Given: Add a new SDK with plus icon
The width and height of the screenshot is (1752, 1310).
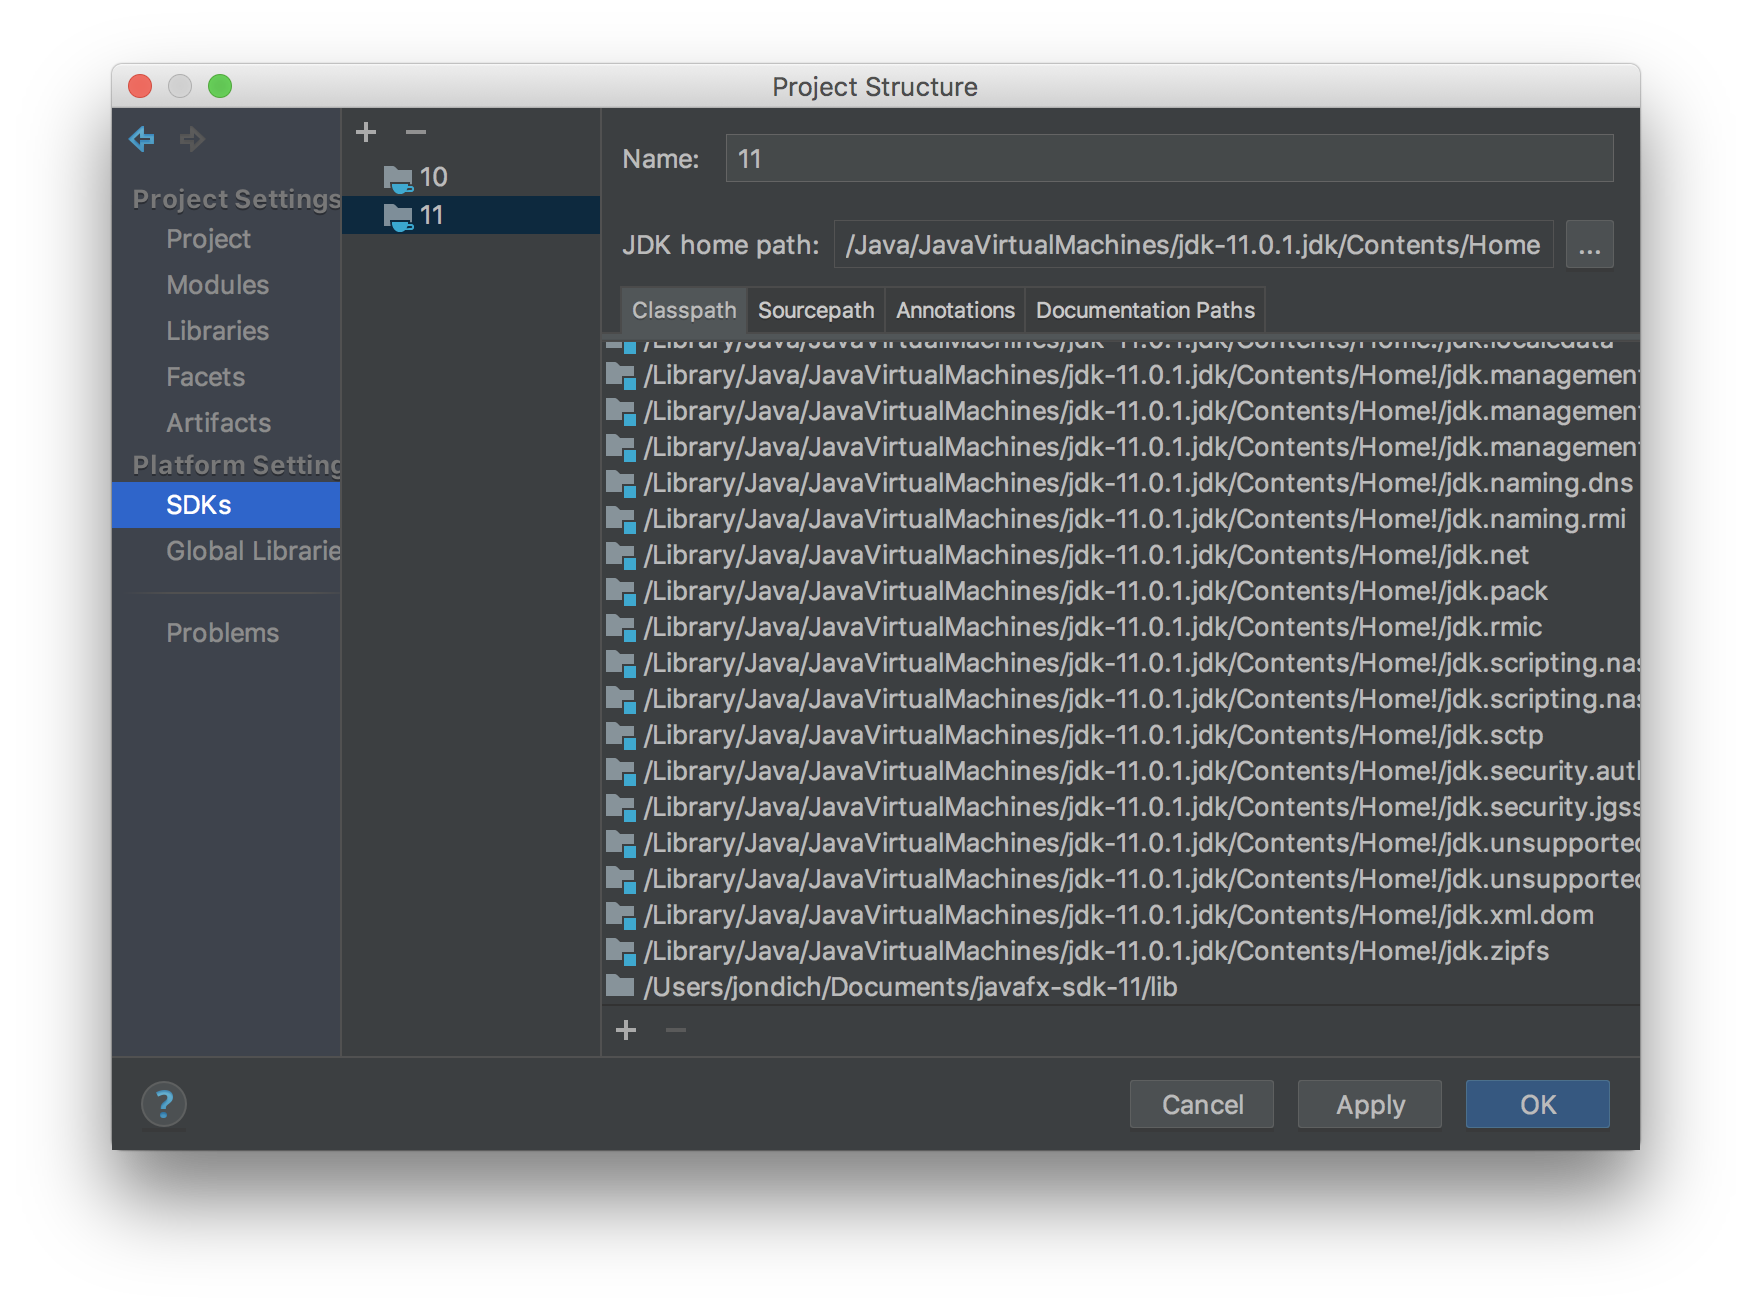Looking at the screenshot, I should tap(366, 132).
